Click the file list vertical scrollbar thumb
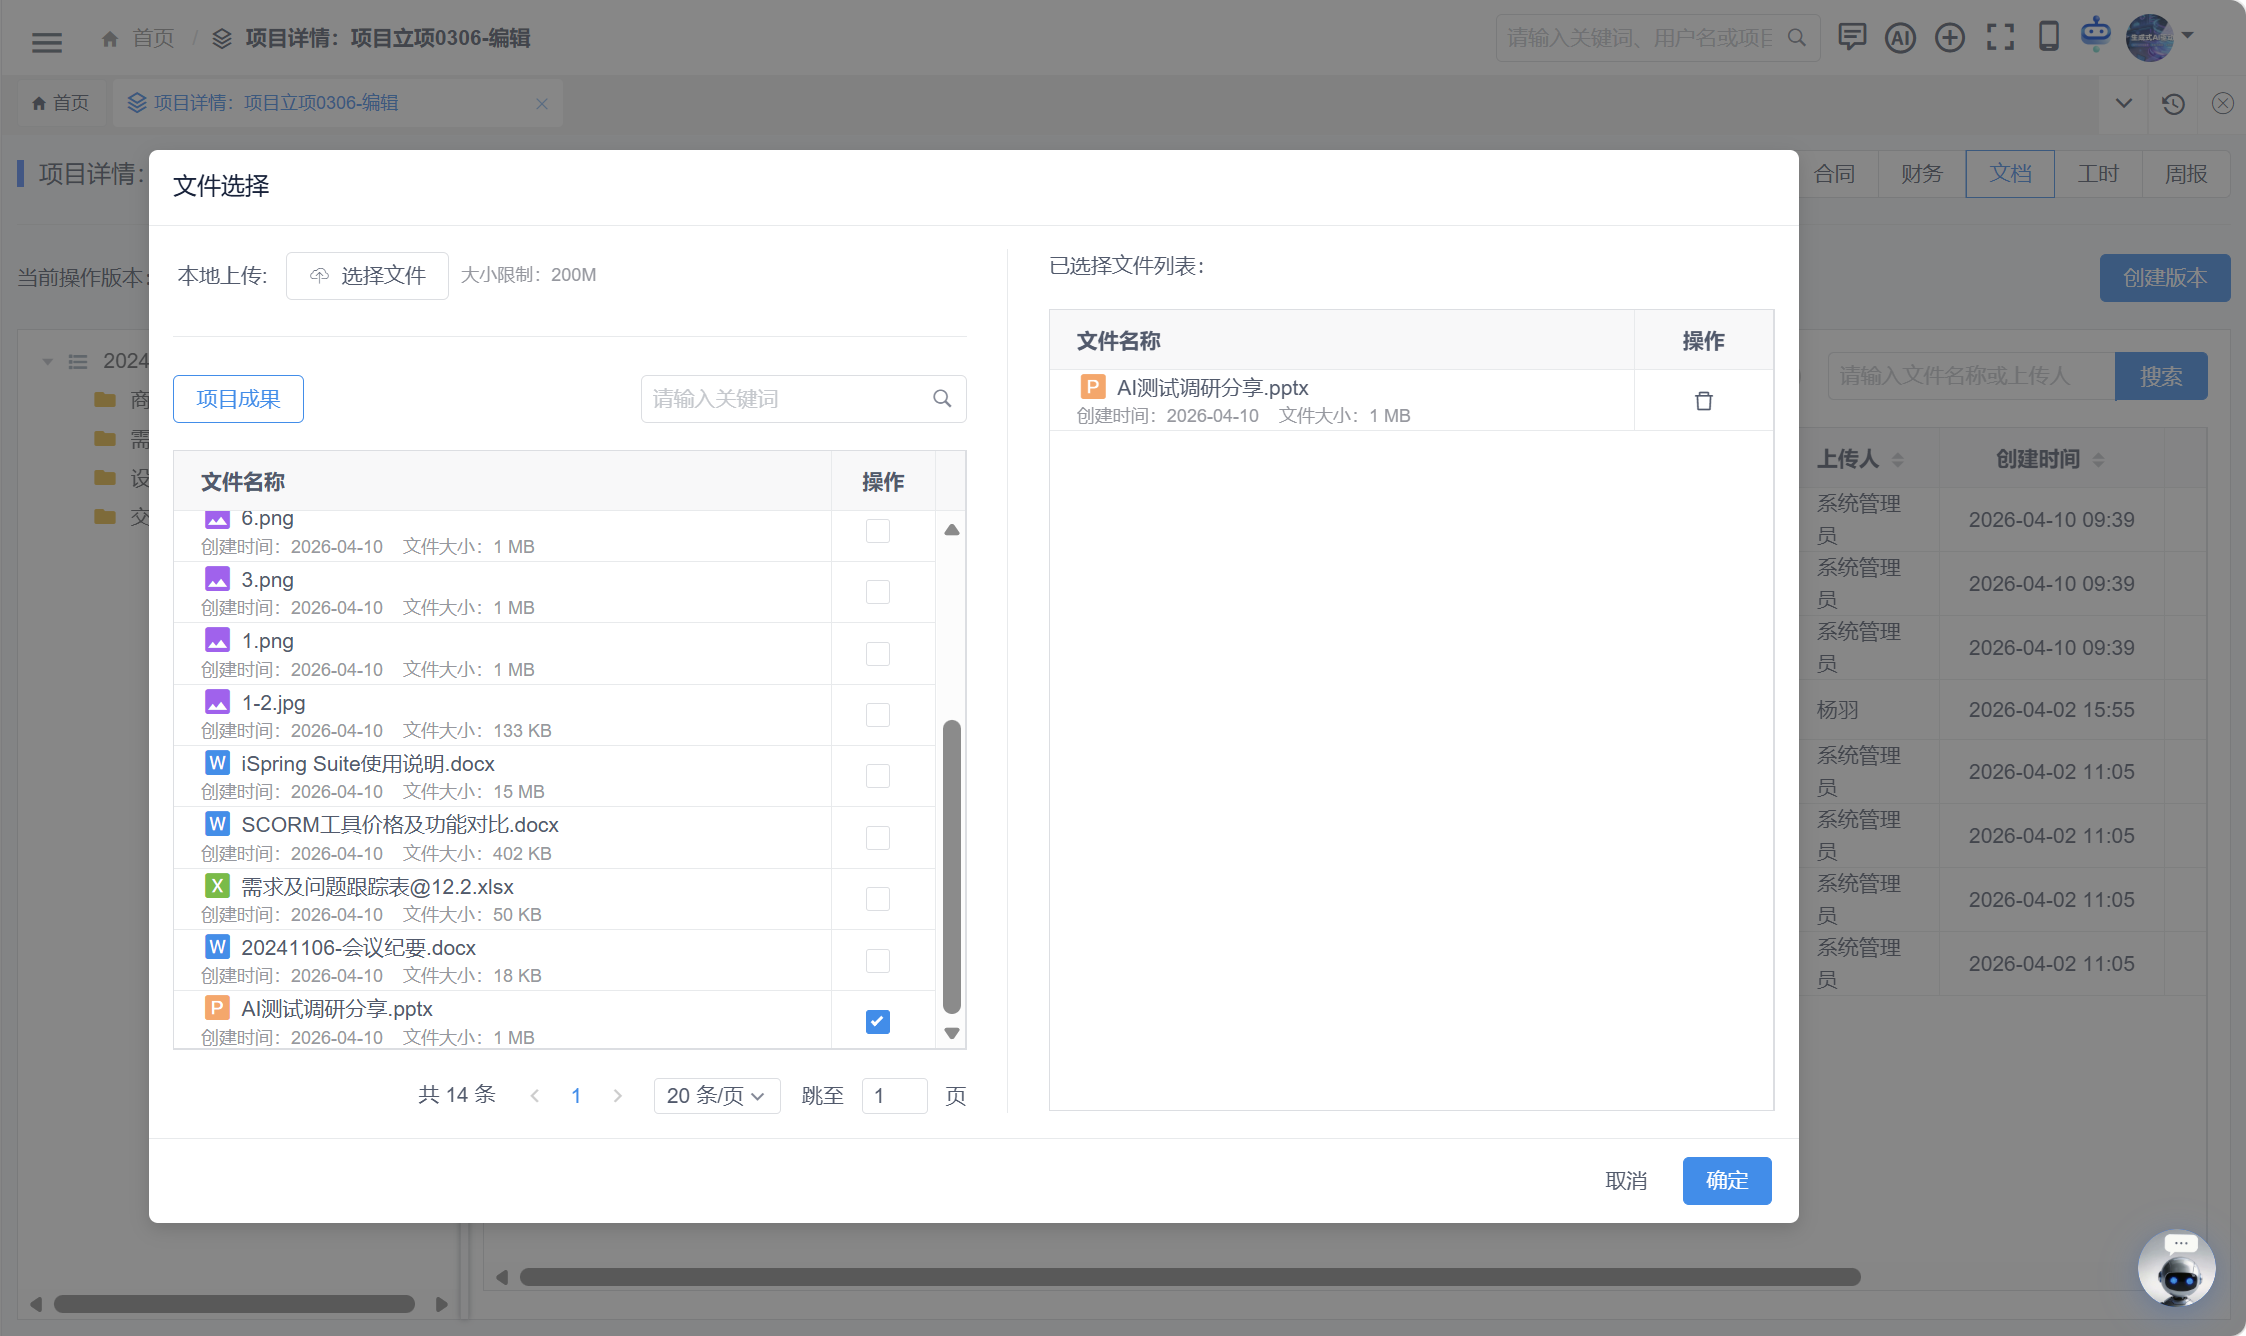The image size is (2246, 1336). coord(952,866)
